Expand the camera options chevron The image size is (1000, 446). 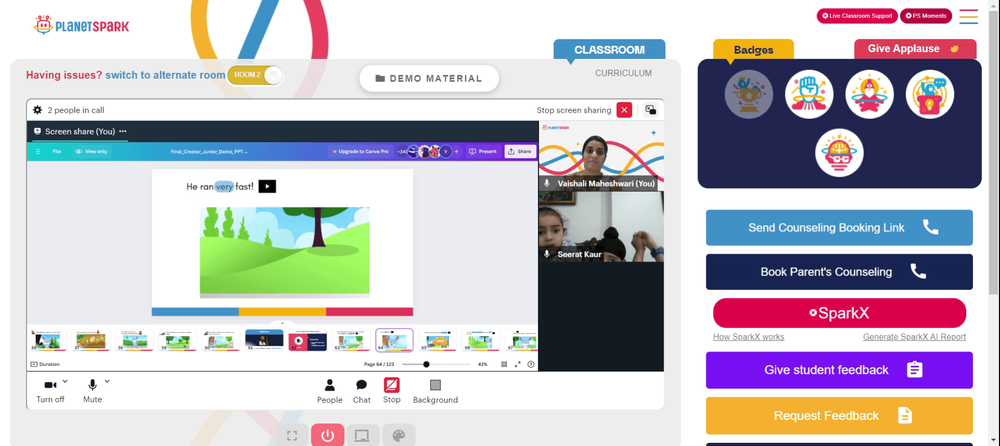pyautogui.click(x=65, y=382)
